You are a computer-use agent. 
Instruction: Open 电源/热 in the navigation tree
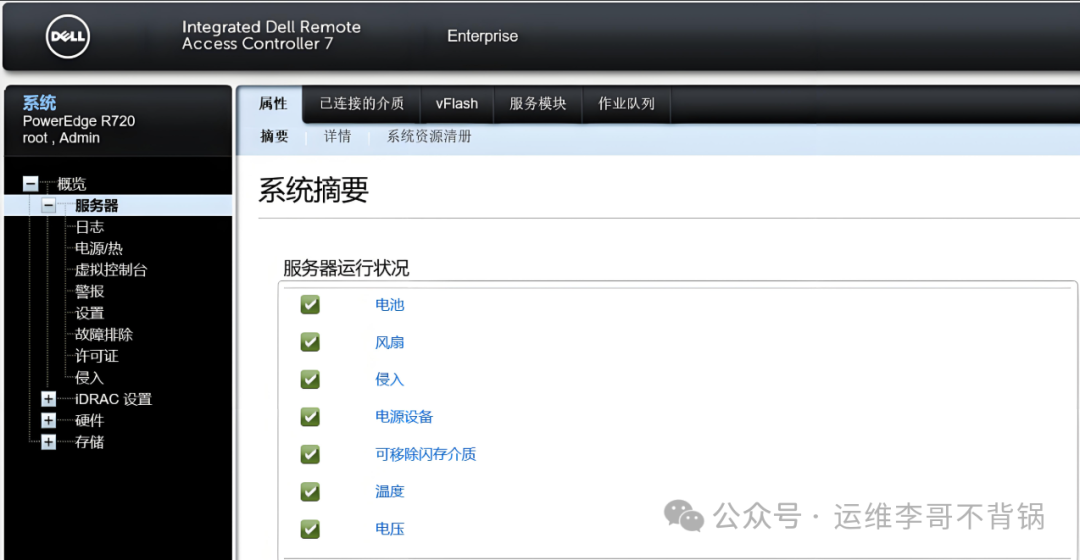coord(98,248)
